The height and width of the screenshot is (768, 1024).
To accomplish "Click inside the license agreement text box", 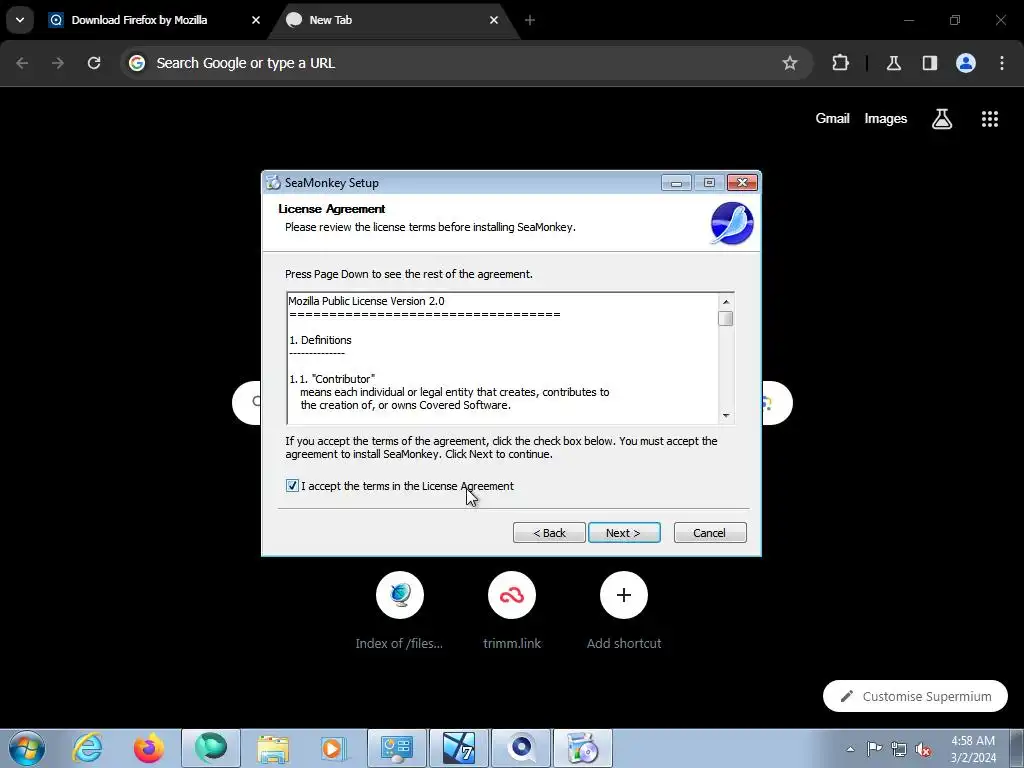I will [x=503, y=358].
